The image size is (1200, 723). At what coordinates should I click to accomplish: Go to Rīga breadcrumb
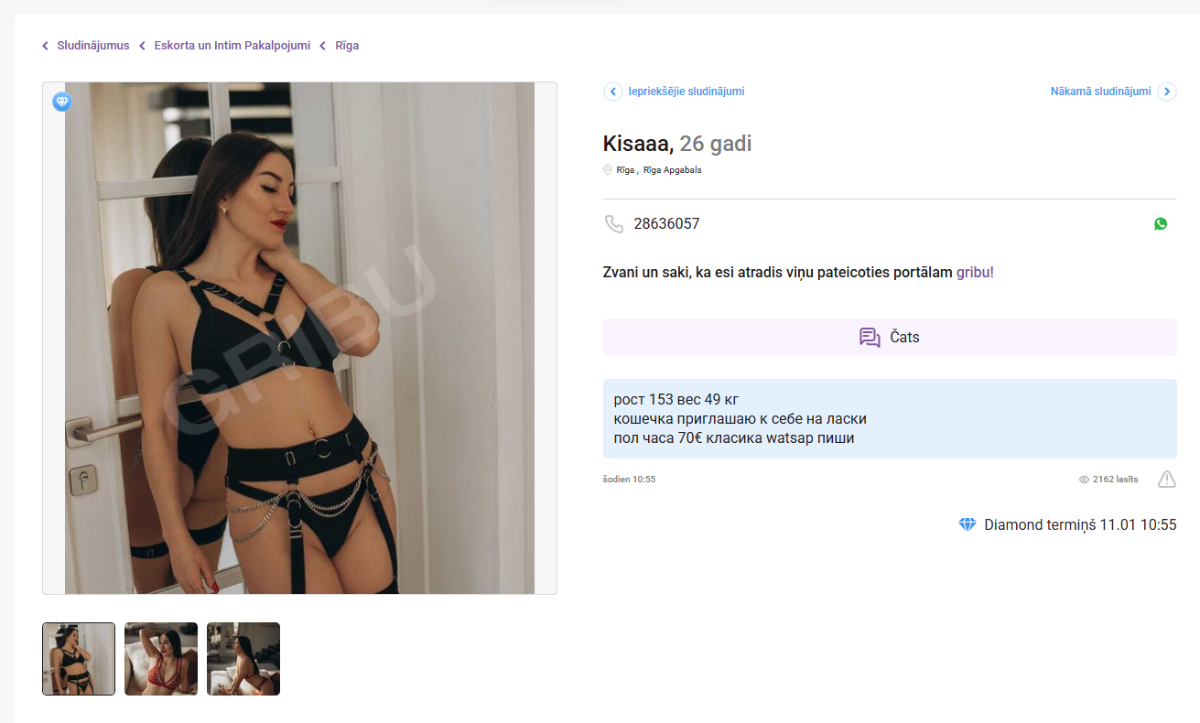tap(347, 46)
